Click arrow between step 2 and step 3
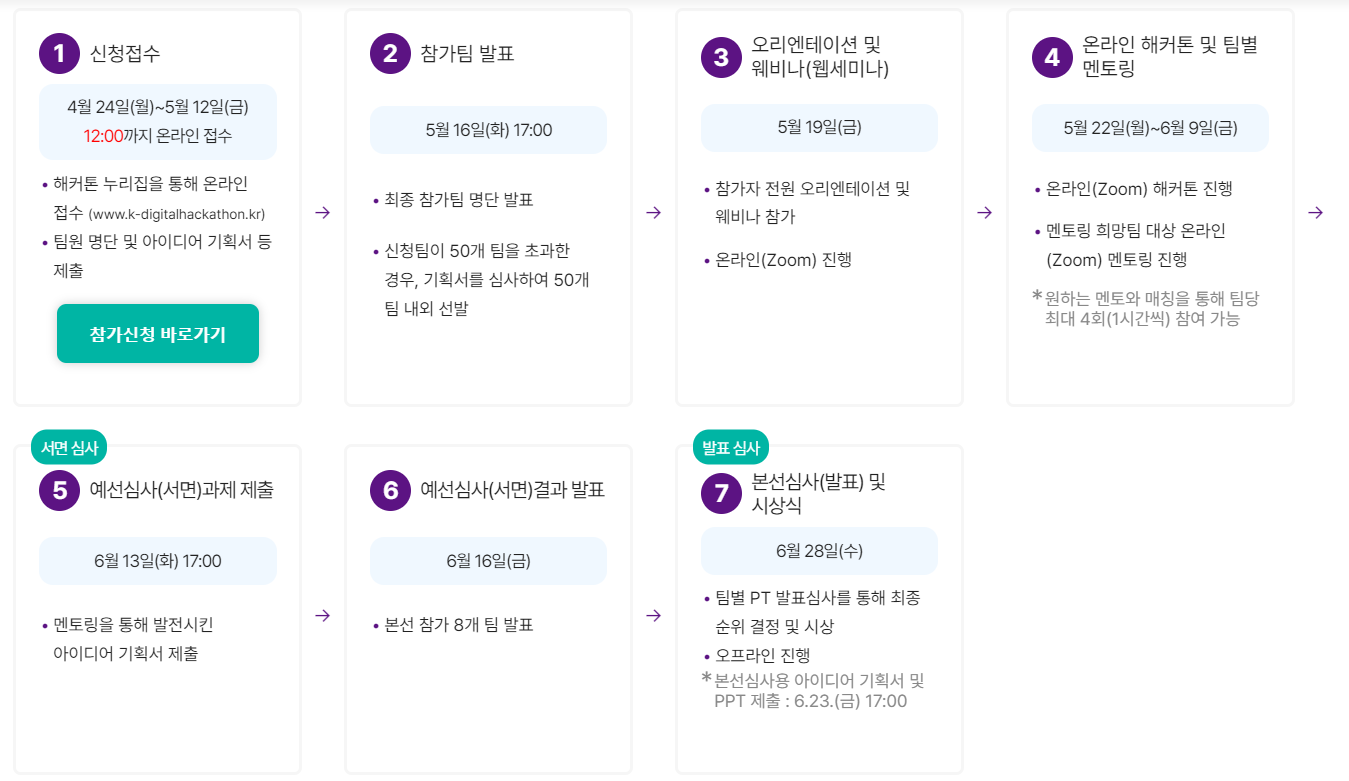This screenshot has width=1349, height=781. (x=653, y=212)
